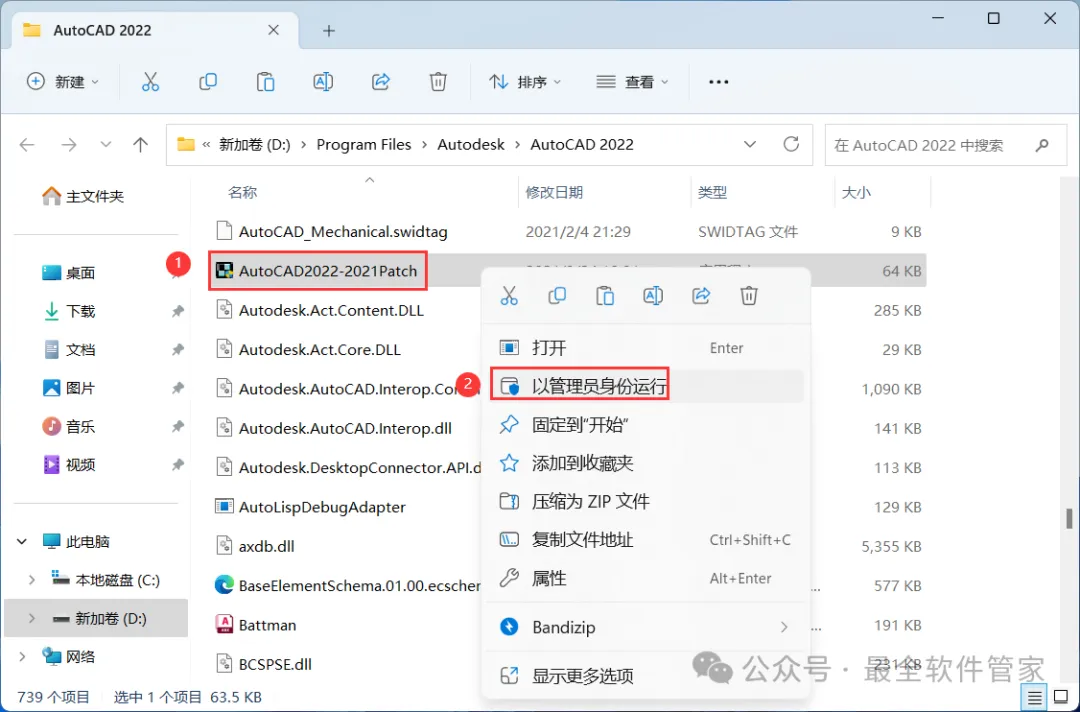Choose 复制文件地址 in the context menu
This screenshot has height=712, width=1080.
645,540
